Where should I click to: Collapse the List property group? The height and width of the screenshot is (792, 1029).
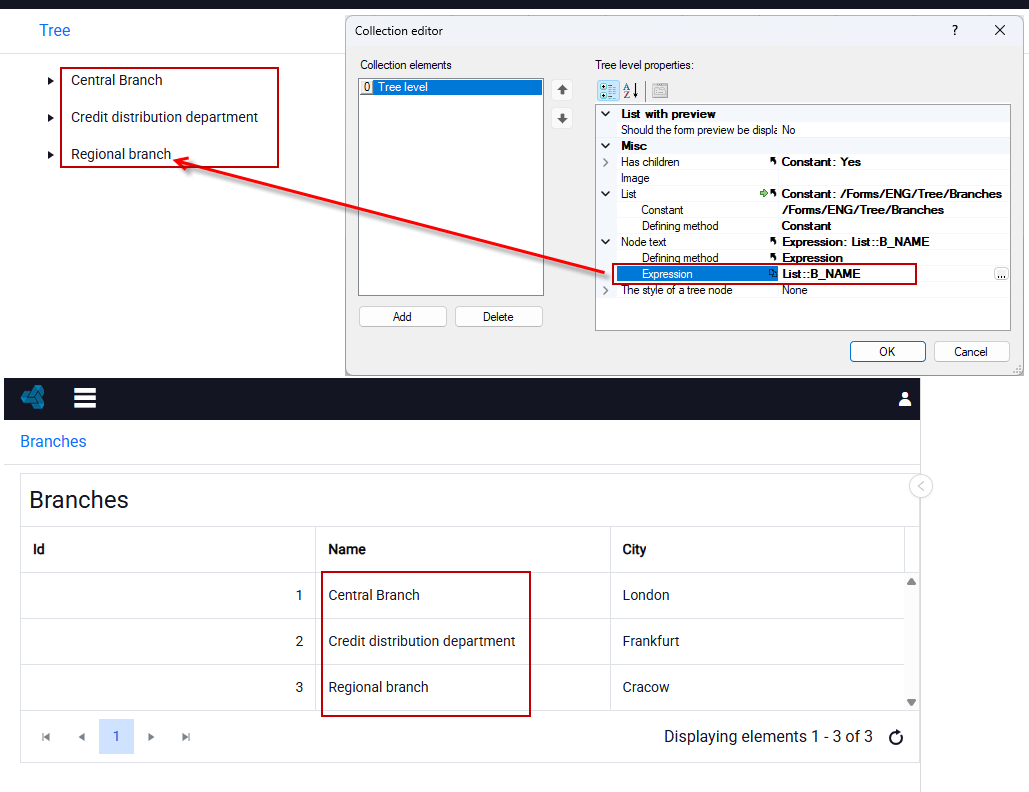(606, 194)
